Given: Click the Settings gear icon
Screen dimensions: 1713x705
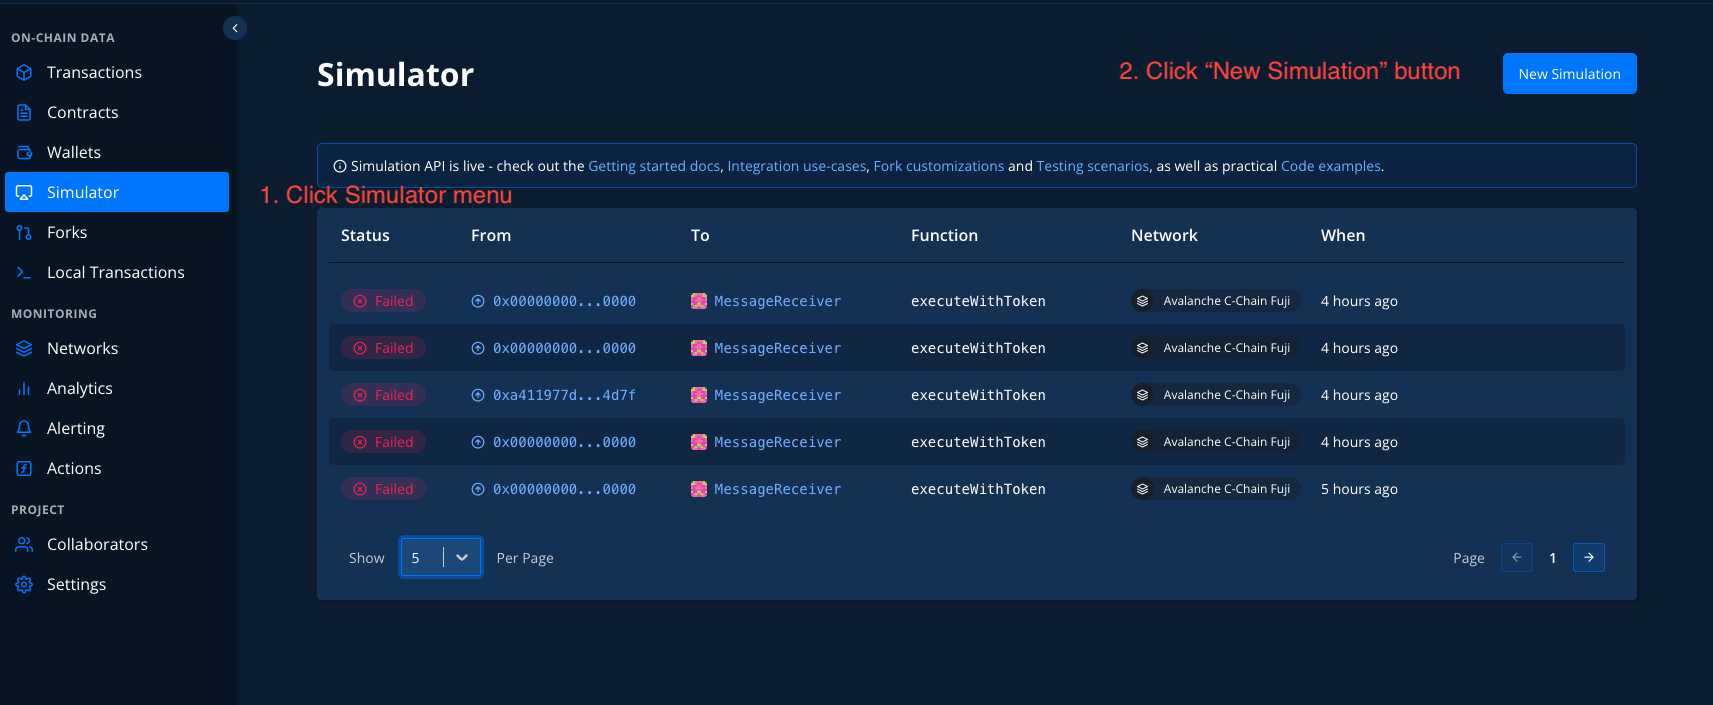Looking at the screenshot, I should 25,585.
